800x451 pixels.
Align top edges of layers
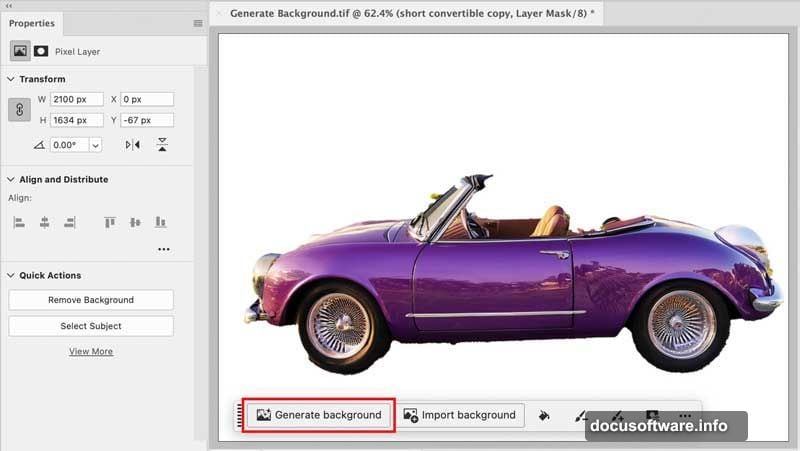click(x=110, y=222)
